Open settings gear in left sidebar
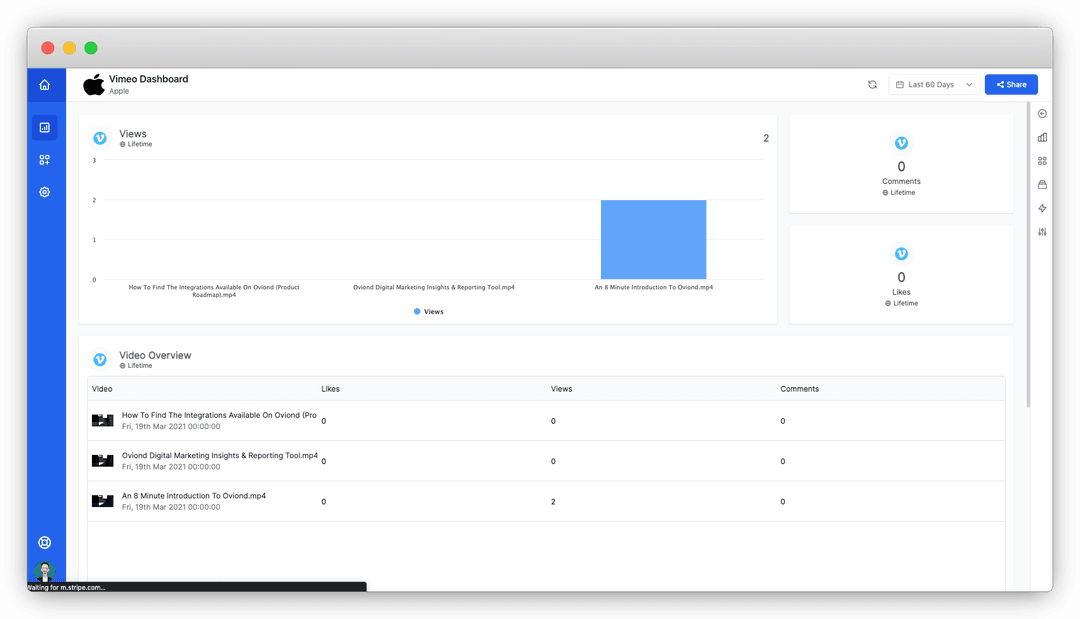This screenshot has height=619, width=1080. [x=45, y=192]
